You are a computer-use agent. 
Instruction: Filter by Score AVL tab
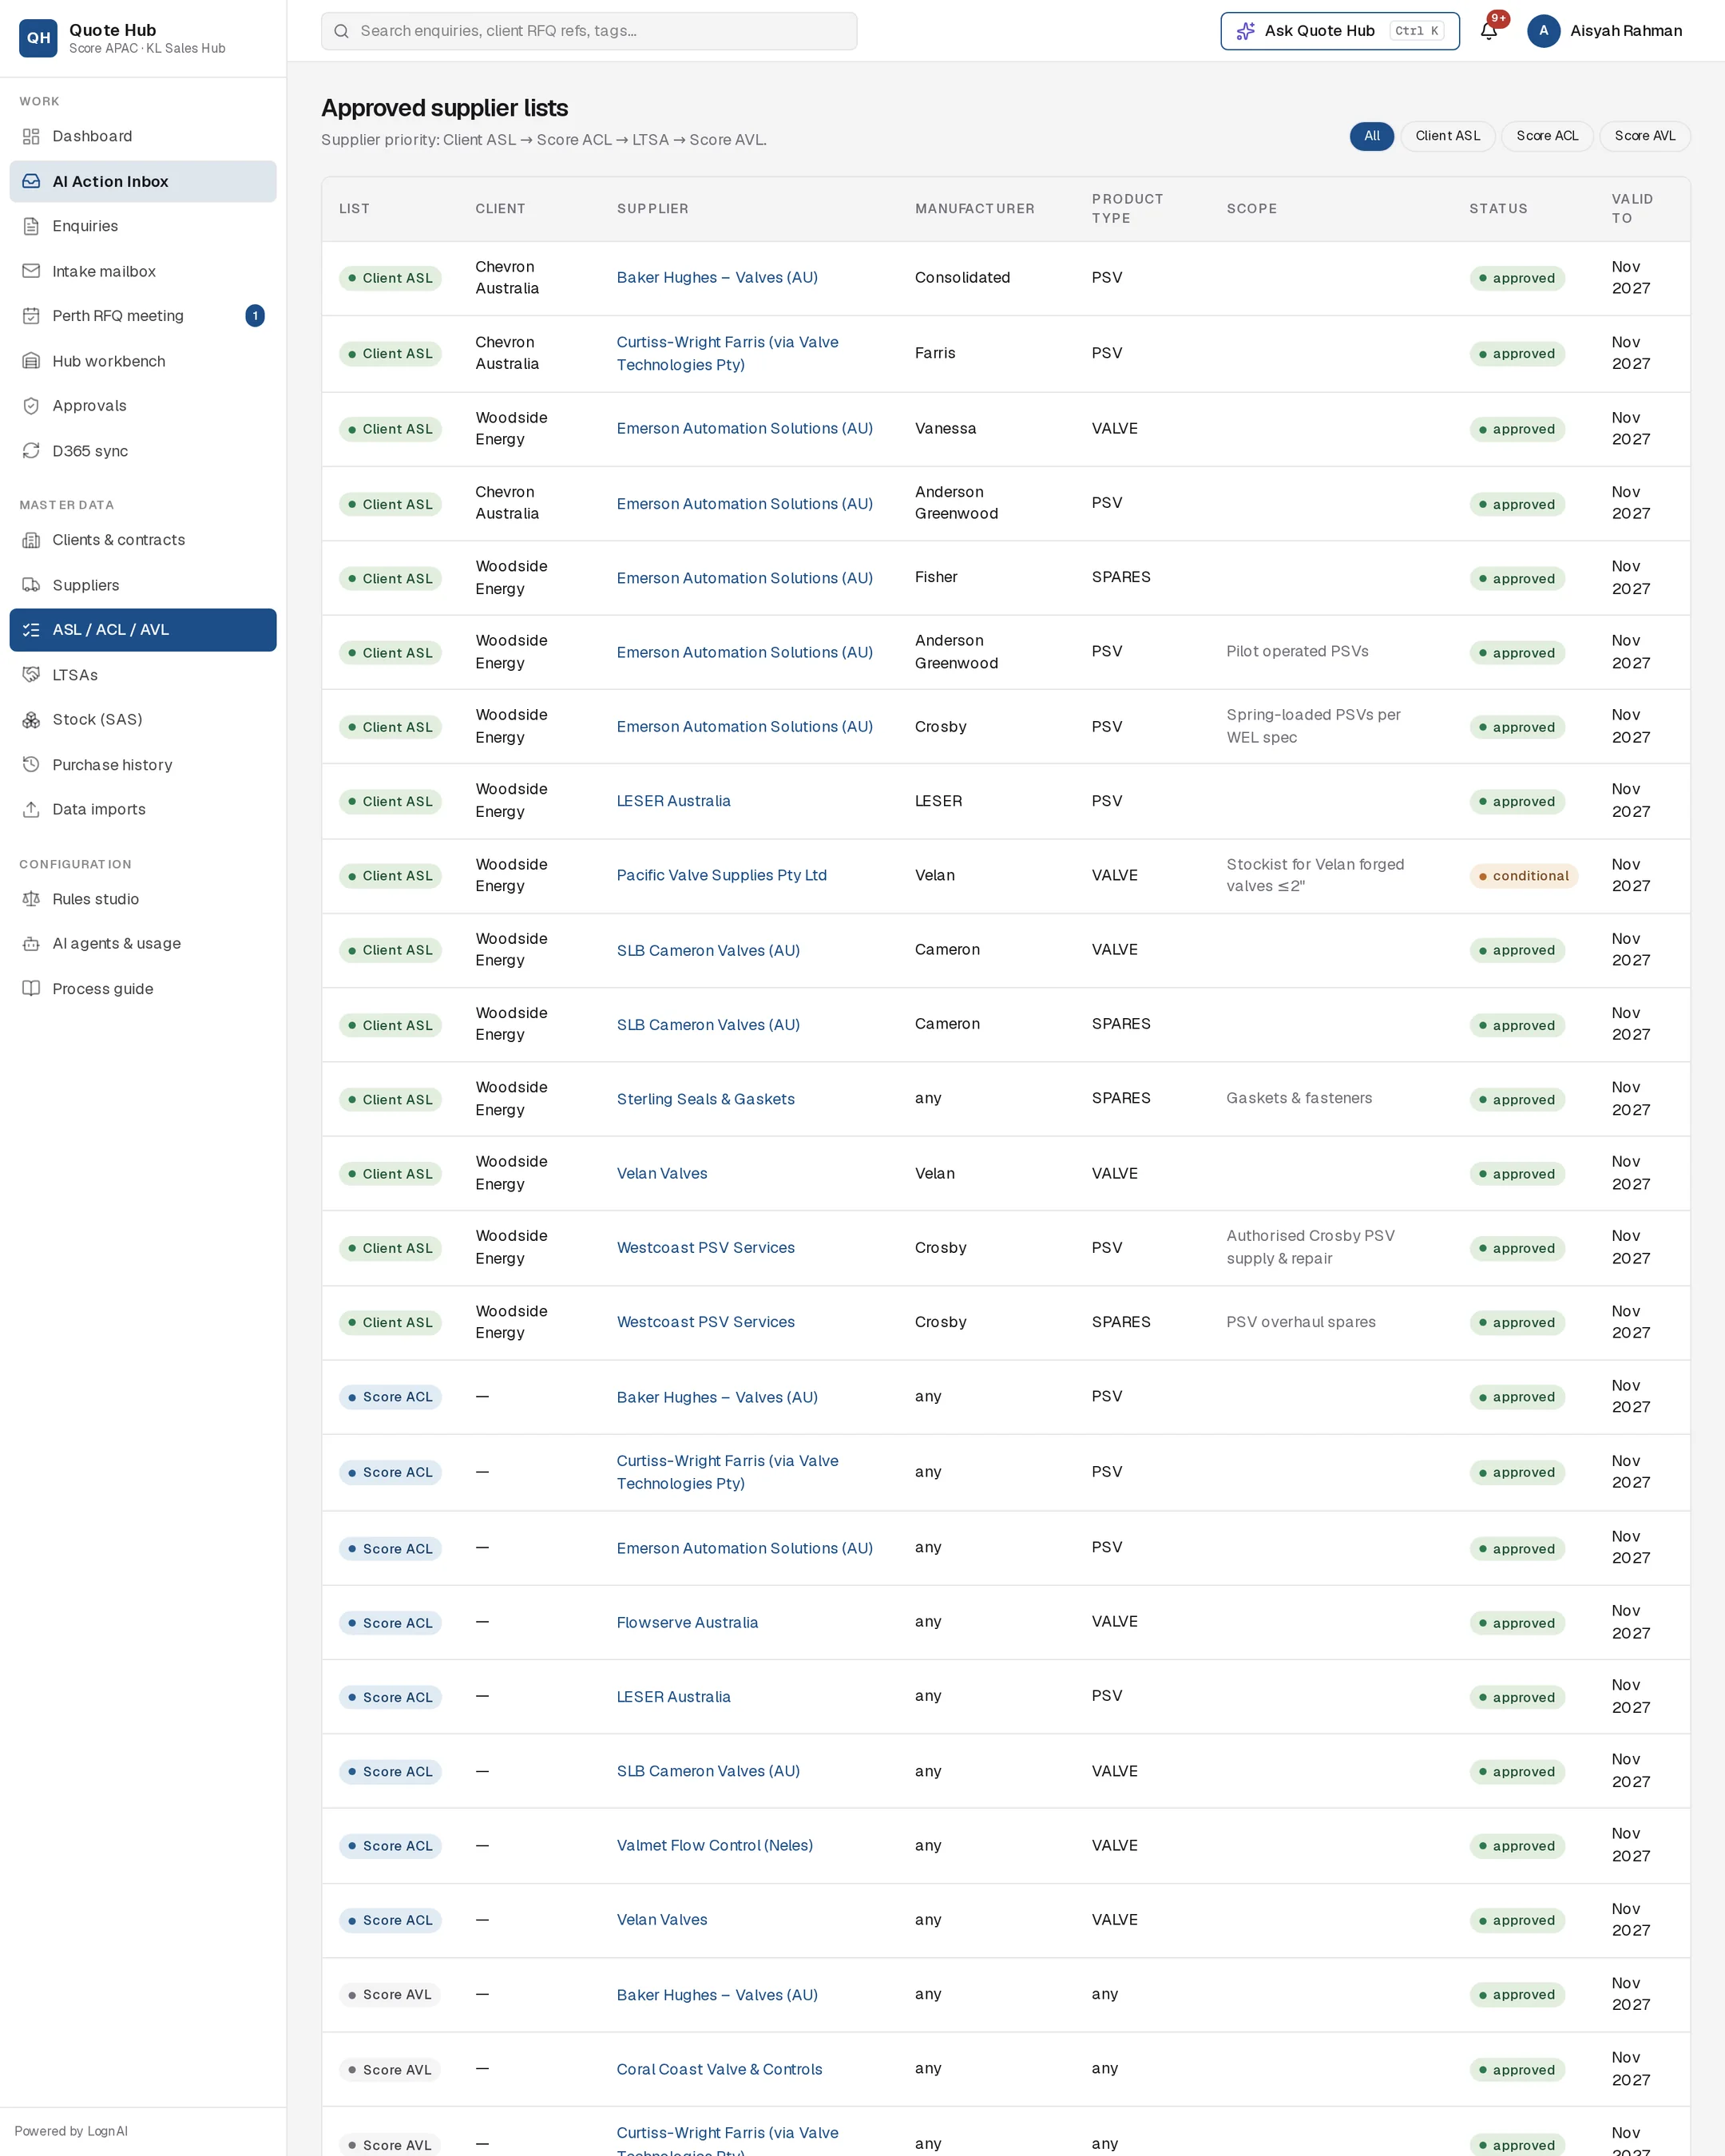tap(1644, 136)
